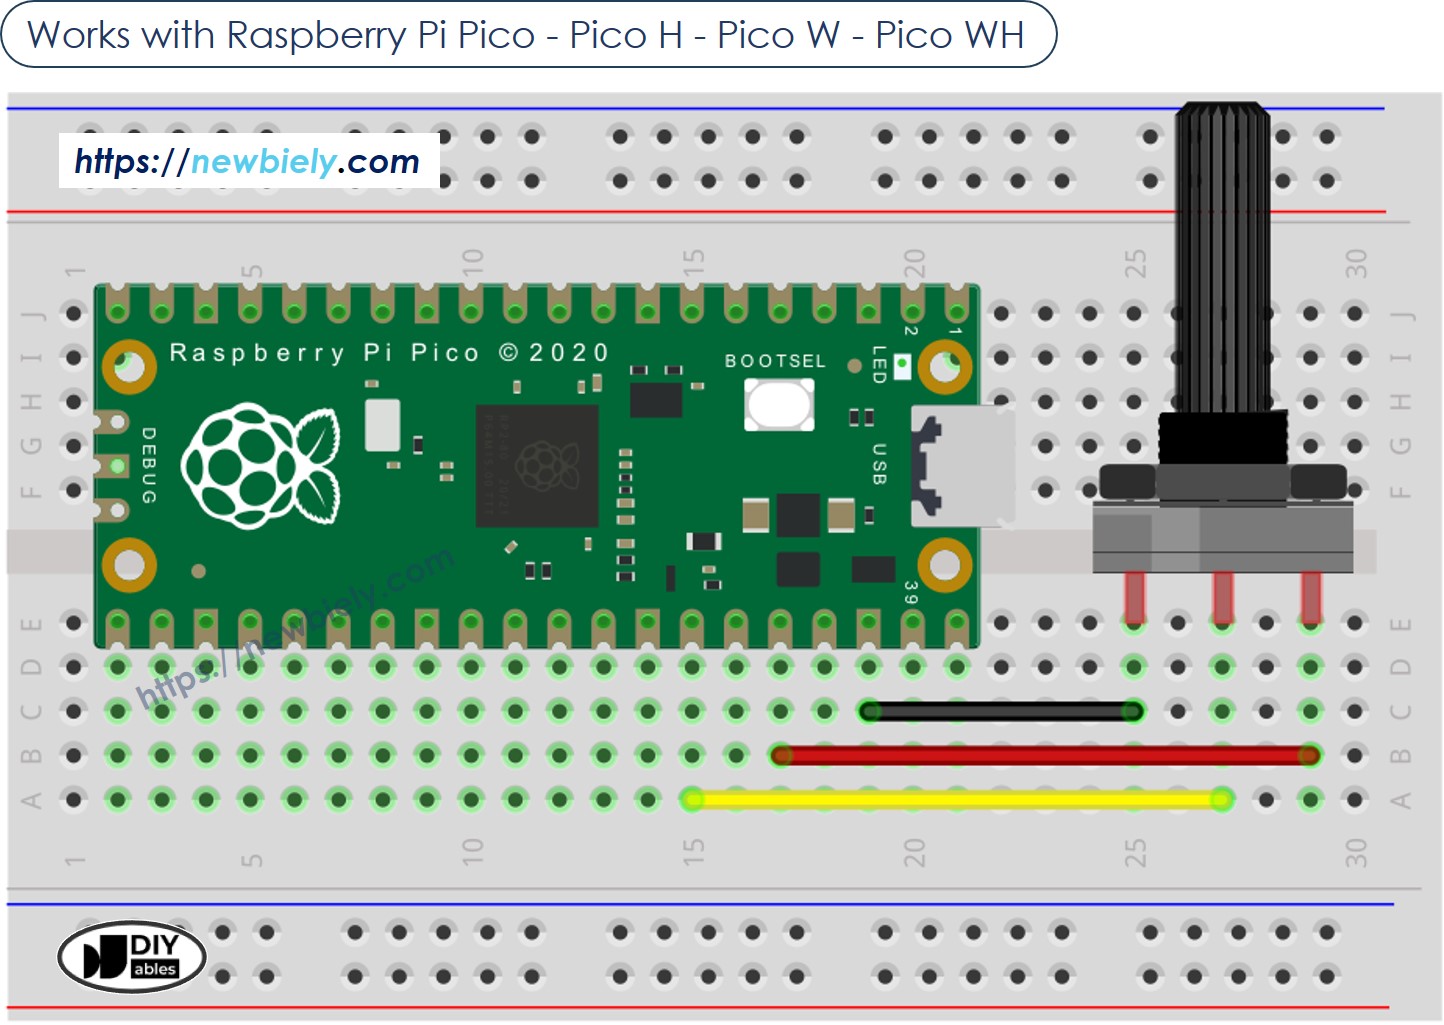The height and width of the screenshot is (1025, 1444).
Task: Click the 'Works with Raspberry Pi Pico' banner
Action: pyautogui.click(x=529, y=35)
